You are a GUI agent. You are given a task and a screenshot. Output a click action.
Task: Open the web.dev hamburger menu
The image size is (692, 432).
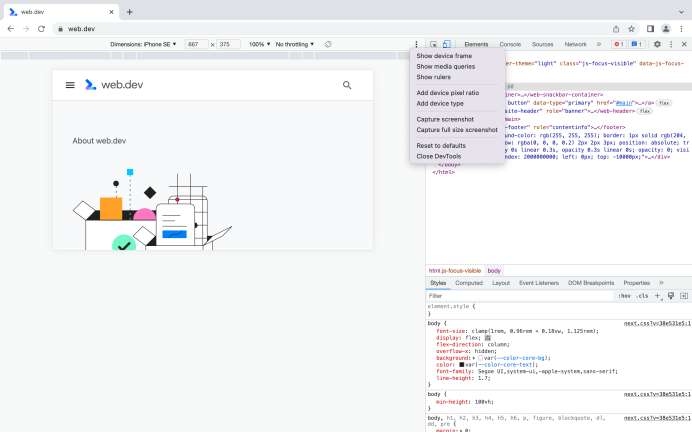pyautogui.click(x=70, y=85)
